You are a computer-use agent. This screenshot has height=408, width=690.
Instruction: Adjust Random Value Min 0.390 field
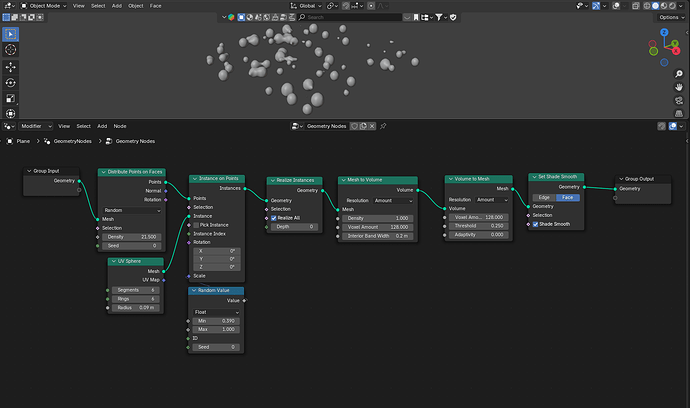217,321
